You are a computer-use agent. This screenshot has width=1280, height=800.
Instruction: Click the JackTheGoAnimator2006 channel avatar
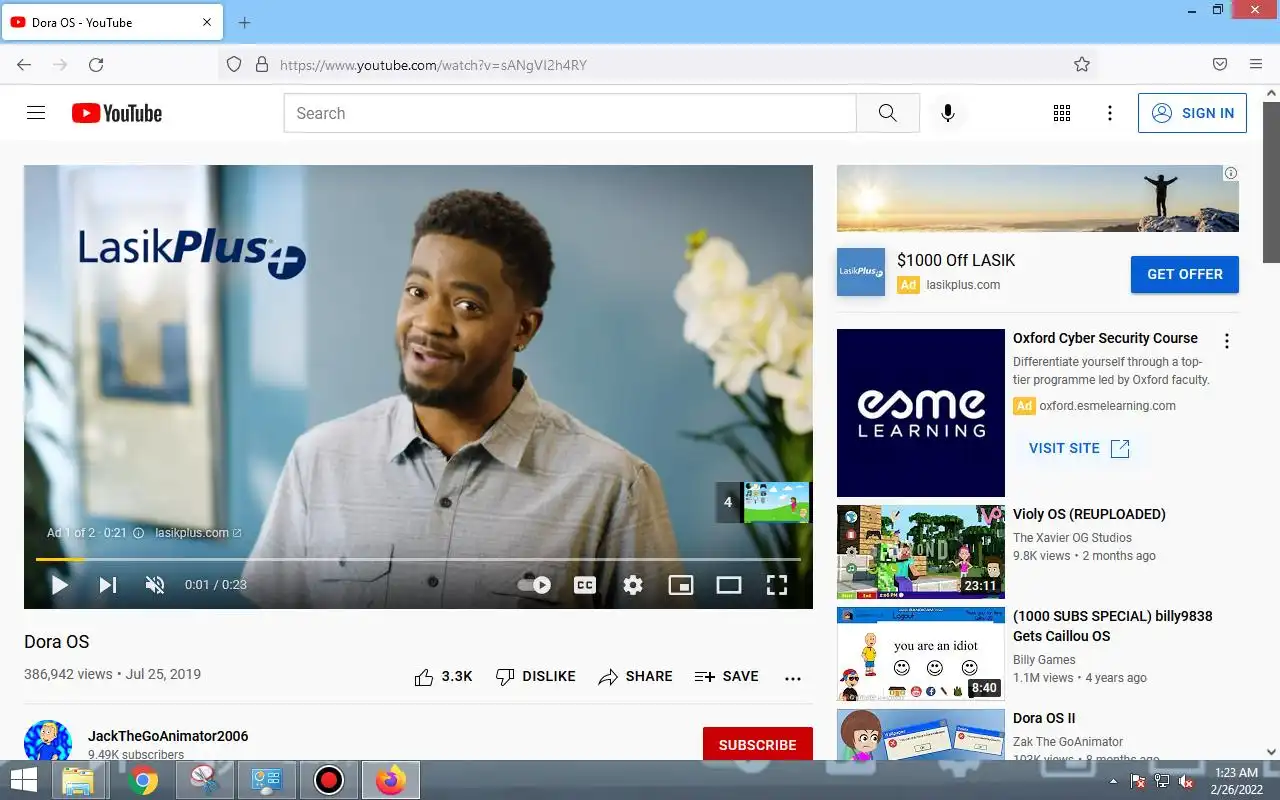tap(48, 742)
